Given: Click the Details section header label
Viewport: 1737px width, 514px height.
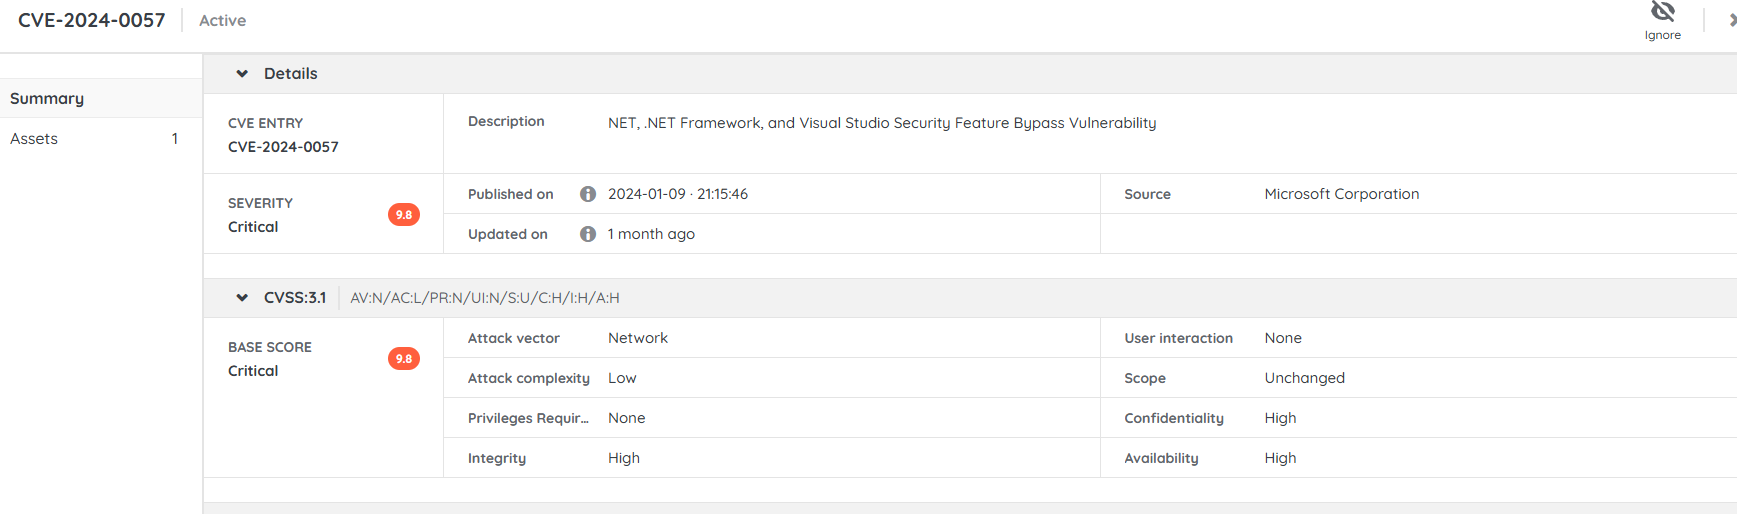Looking at the screenshot, I should coord(290,74).
